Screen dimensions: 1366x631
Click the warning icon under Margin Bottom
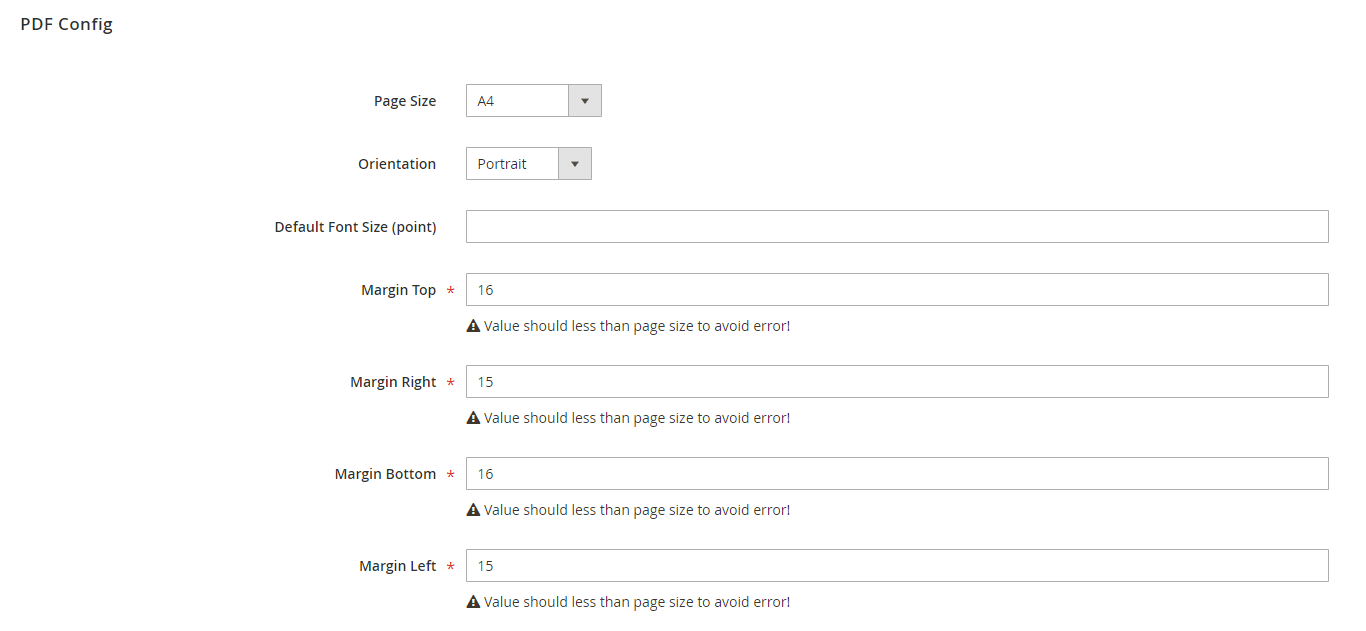tap(473, 510)
